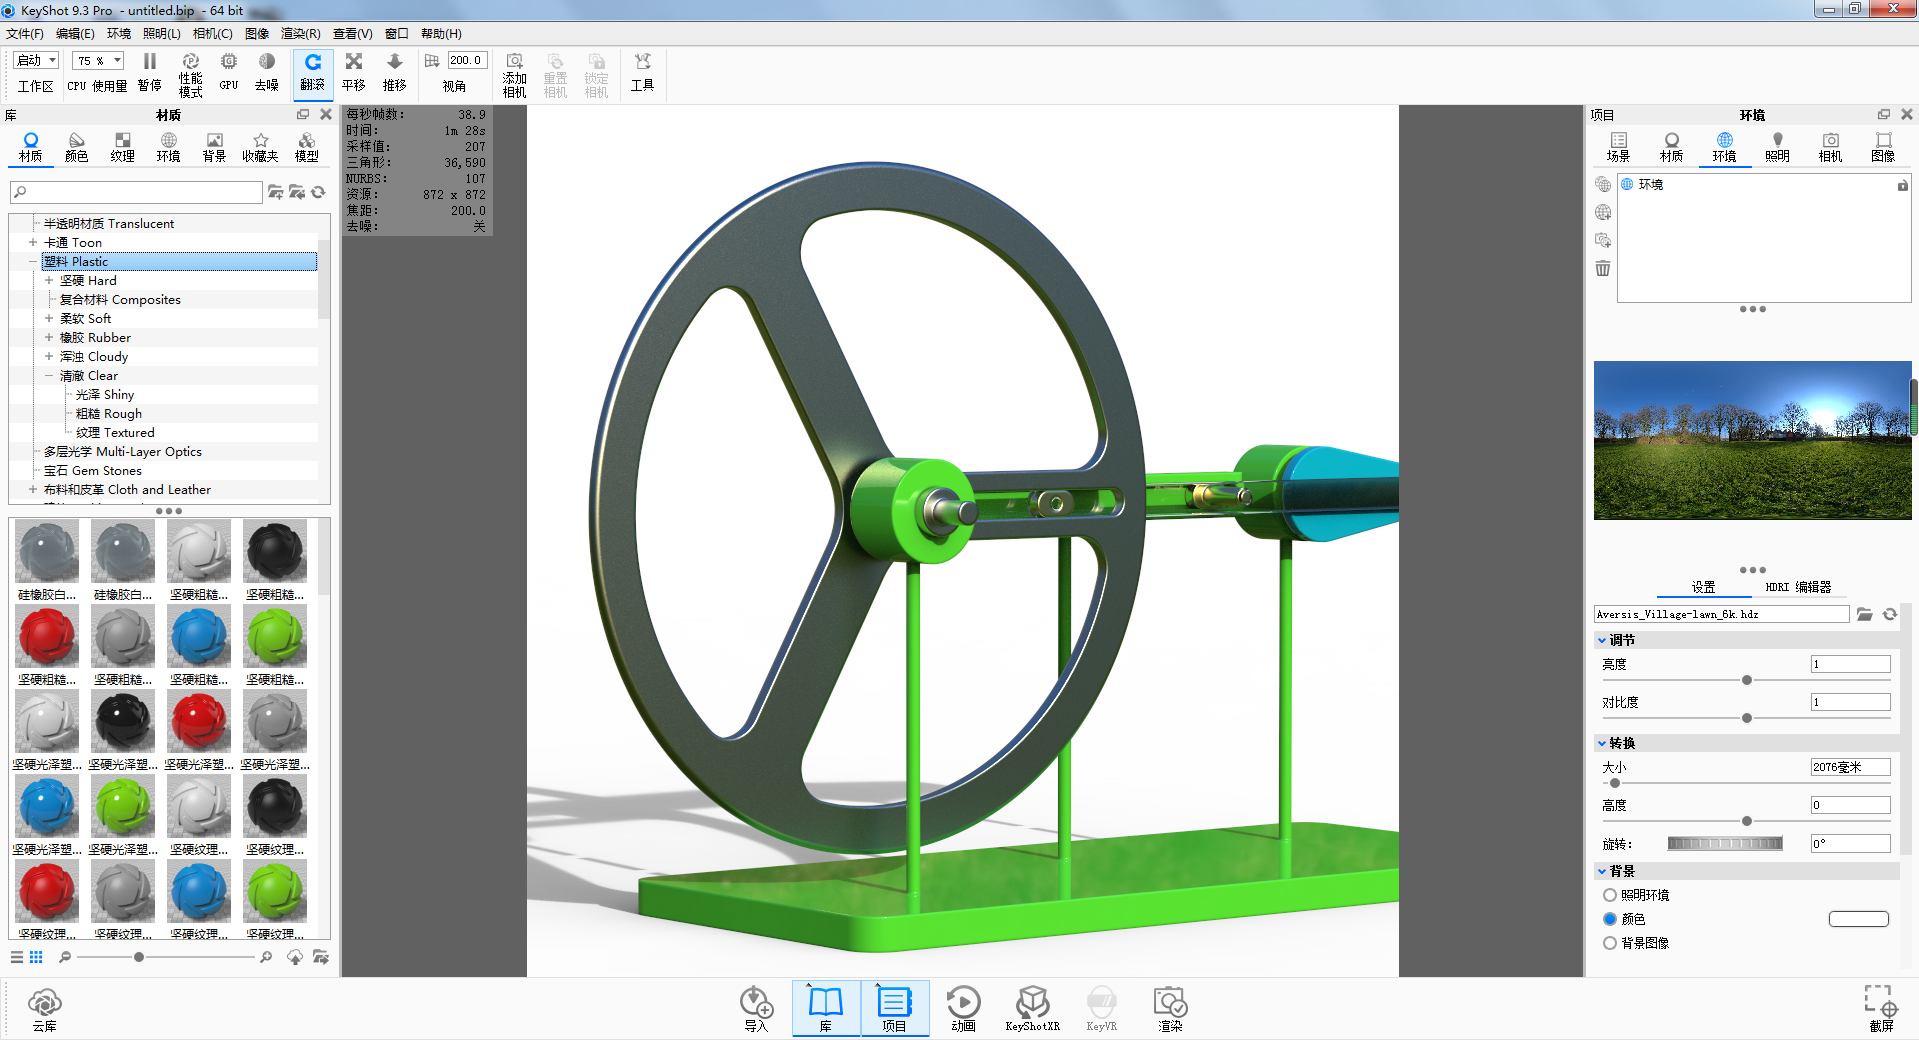Refresh the material library list icon

coord(319,192)
